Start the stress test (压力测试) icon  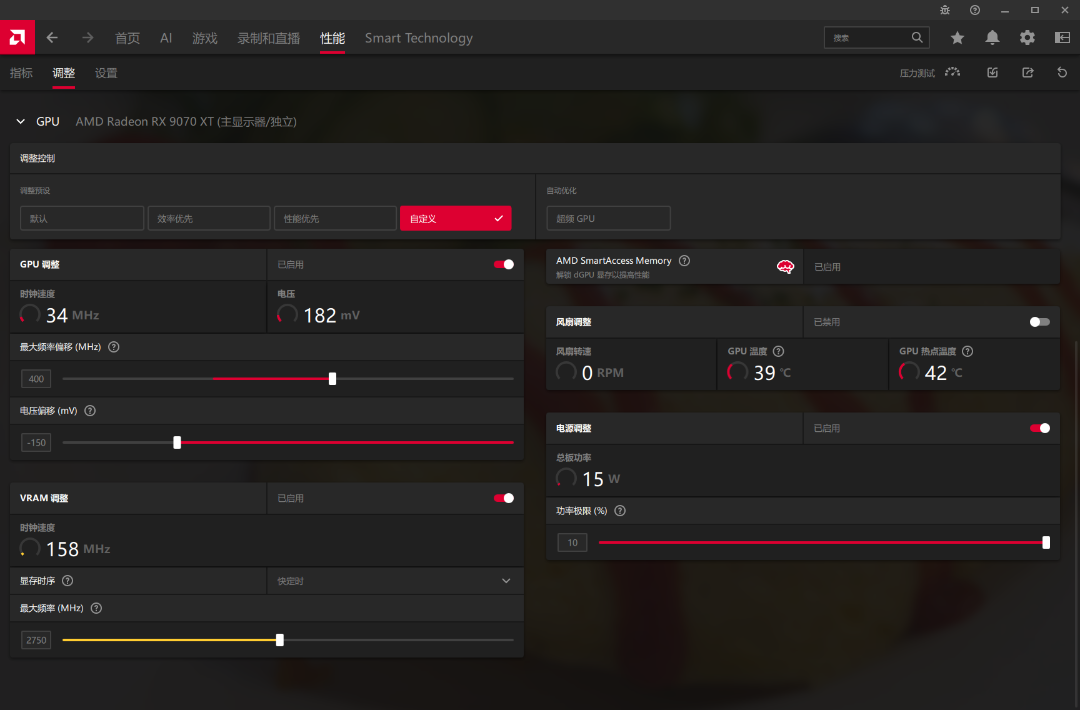pyautogui.click(x=952, y=73)
